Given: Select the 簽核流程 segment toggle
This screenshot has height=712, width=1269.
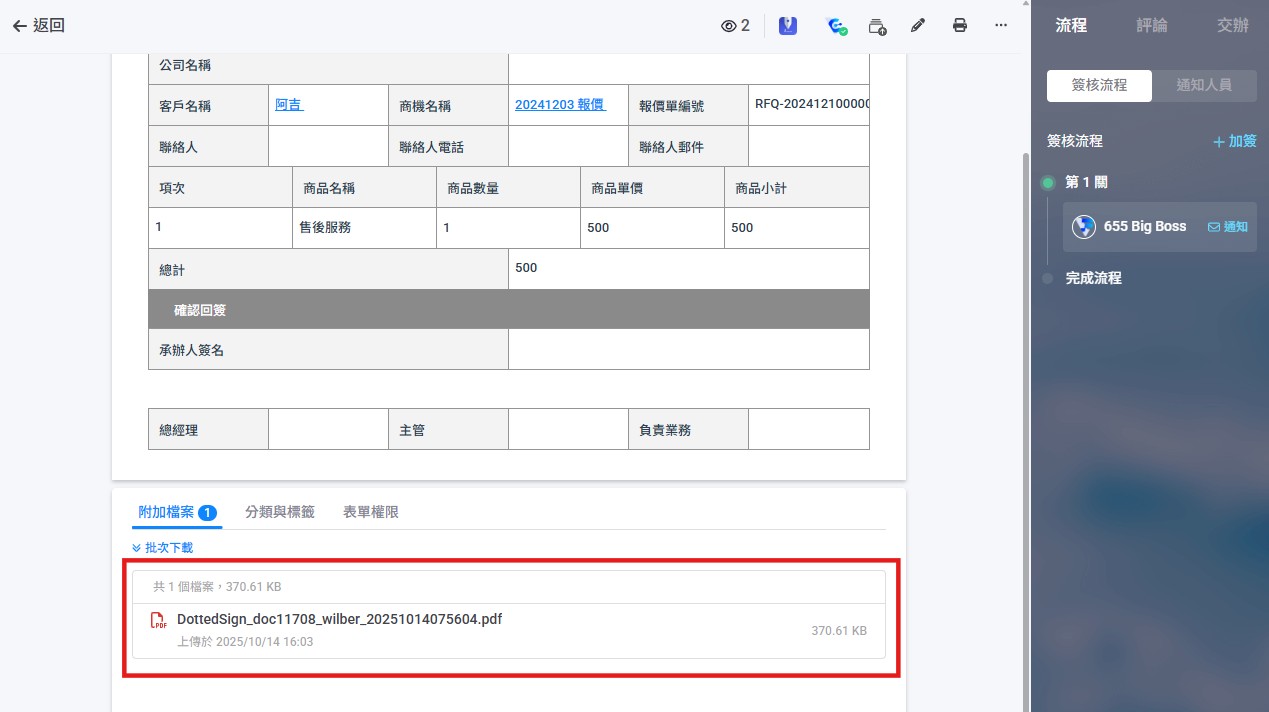Looking at the screenshot, I should (1099, 86).
